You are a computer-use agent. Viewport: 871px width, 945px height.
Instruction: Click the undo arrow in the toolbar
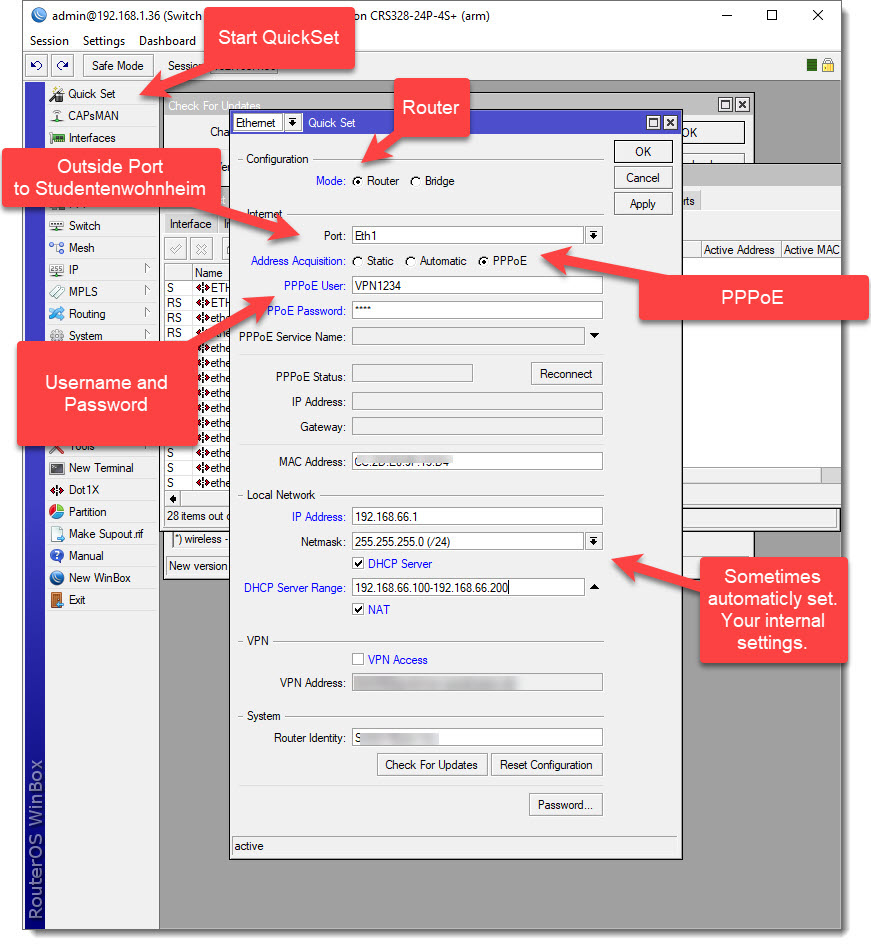coord(37,66)
